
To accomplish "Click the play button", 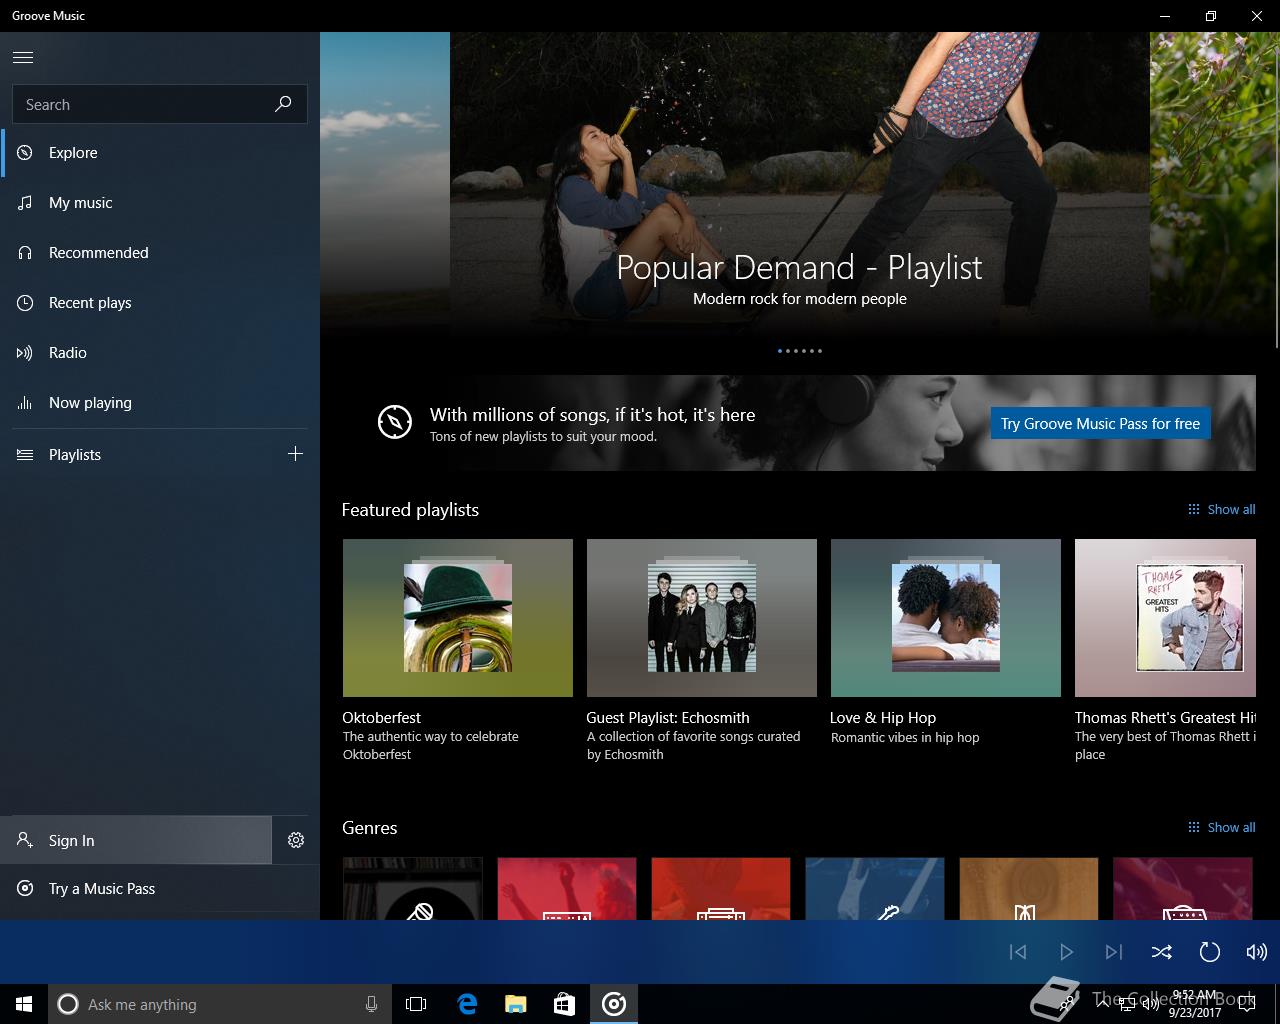I will [x=1066, y=952].
